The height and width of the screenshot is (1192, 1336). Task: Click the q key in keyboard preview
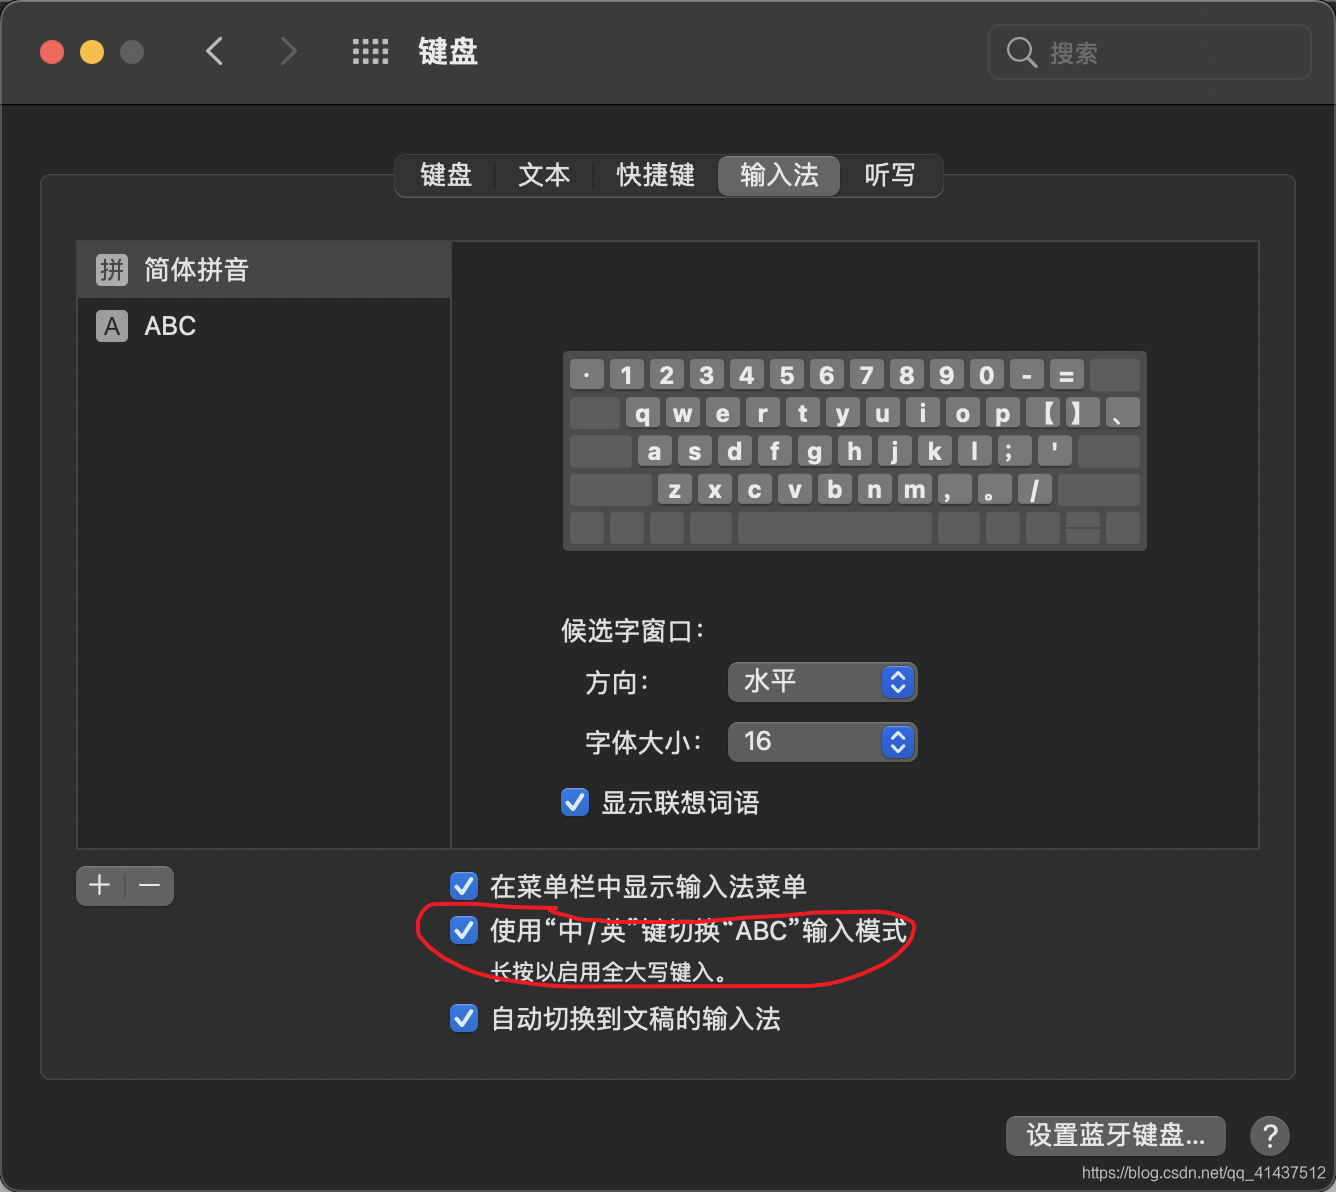pos(643,413)
